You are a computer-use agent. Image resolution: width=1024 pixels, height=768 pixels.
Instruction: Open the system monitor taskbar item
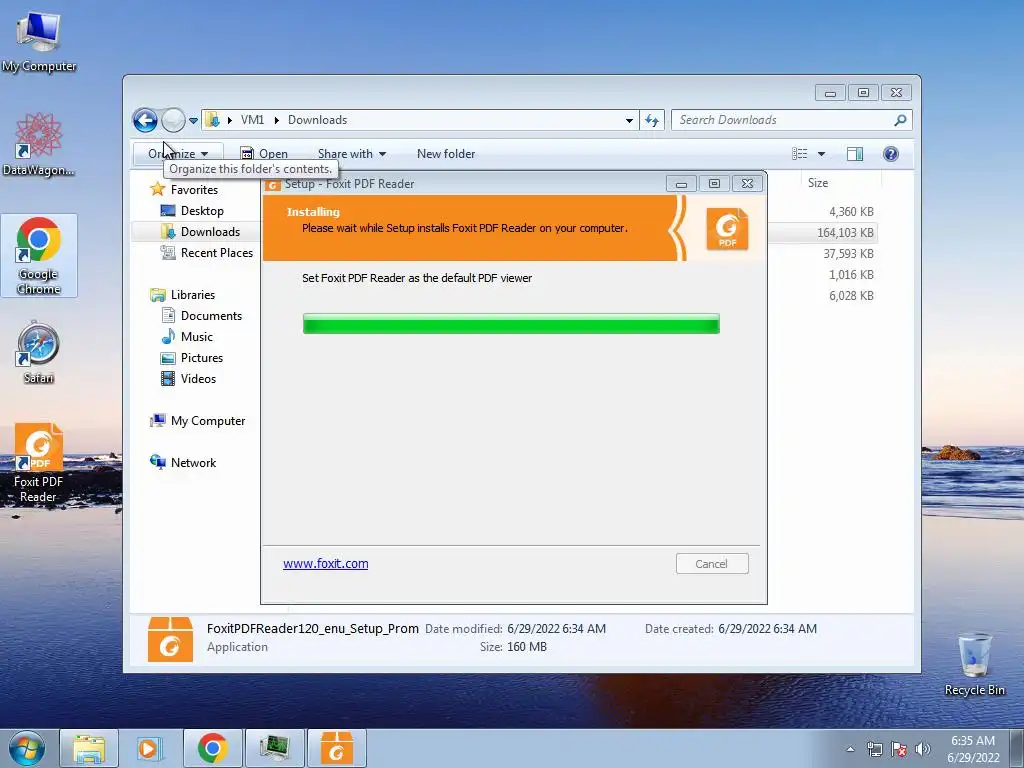274,748
